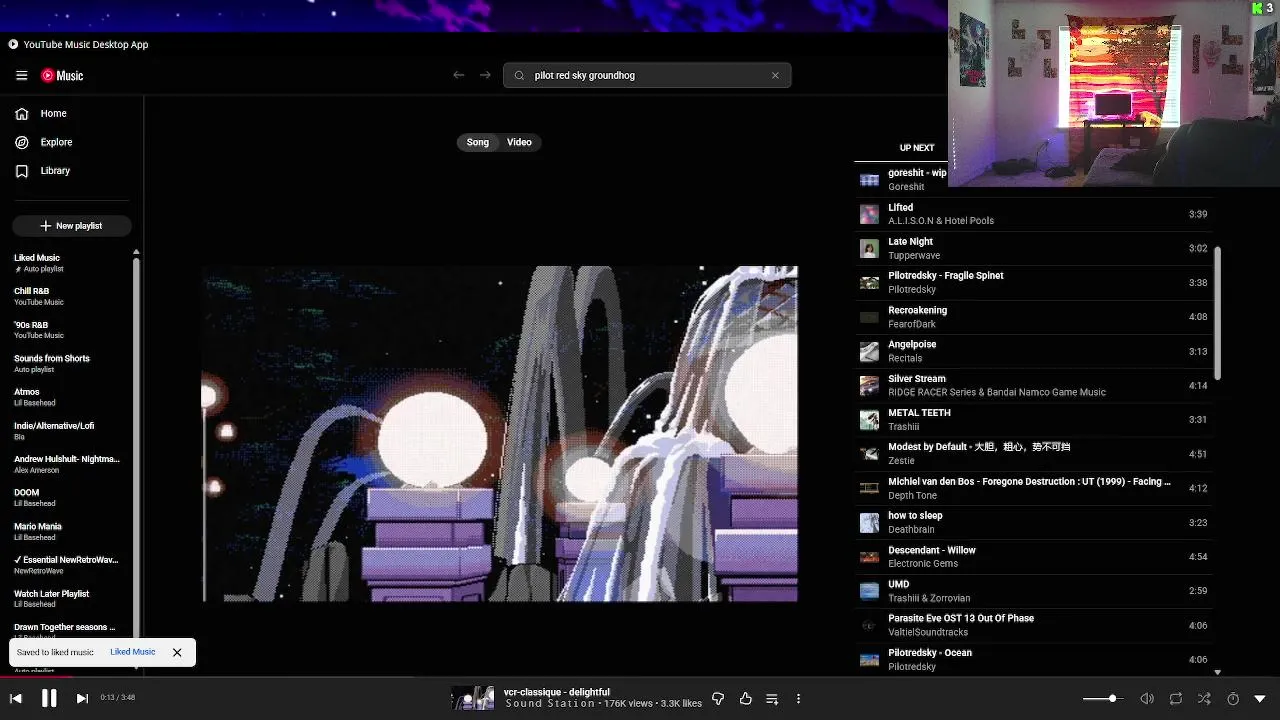
Task: Switch to Song mode
Action: pos(478,142)
